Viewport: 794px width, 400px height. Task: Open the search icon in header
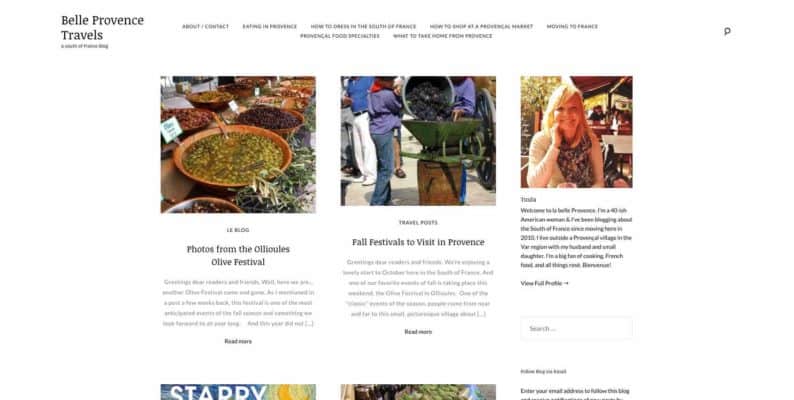pos(727,31)
